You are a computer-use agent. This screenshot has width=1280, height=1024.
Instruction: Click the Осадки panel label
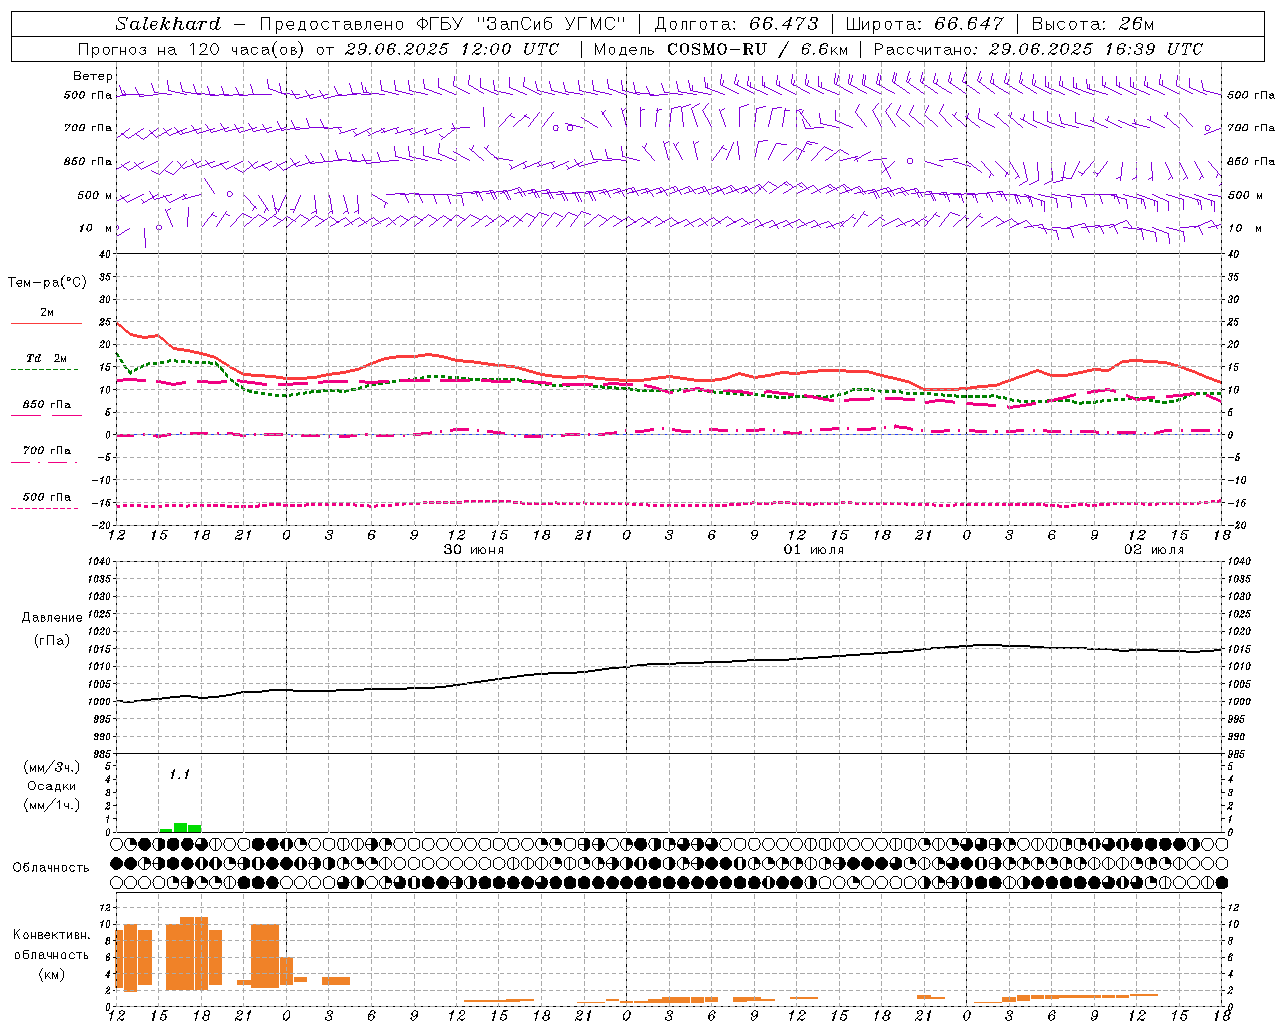coord(52,786)
